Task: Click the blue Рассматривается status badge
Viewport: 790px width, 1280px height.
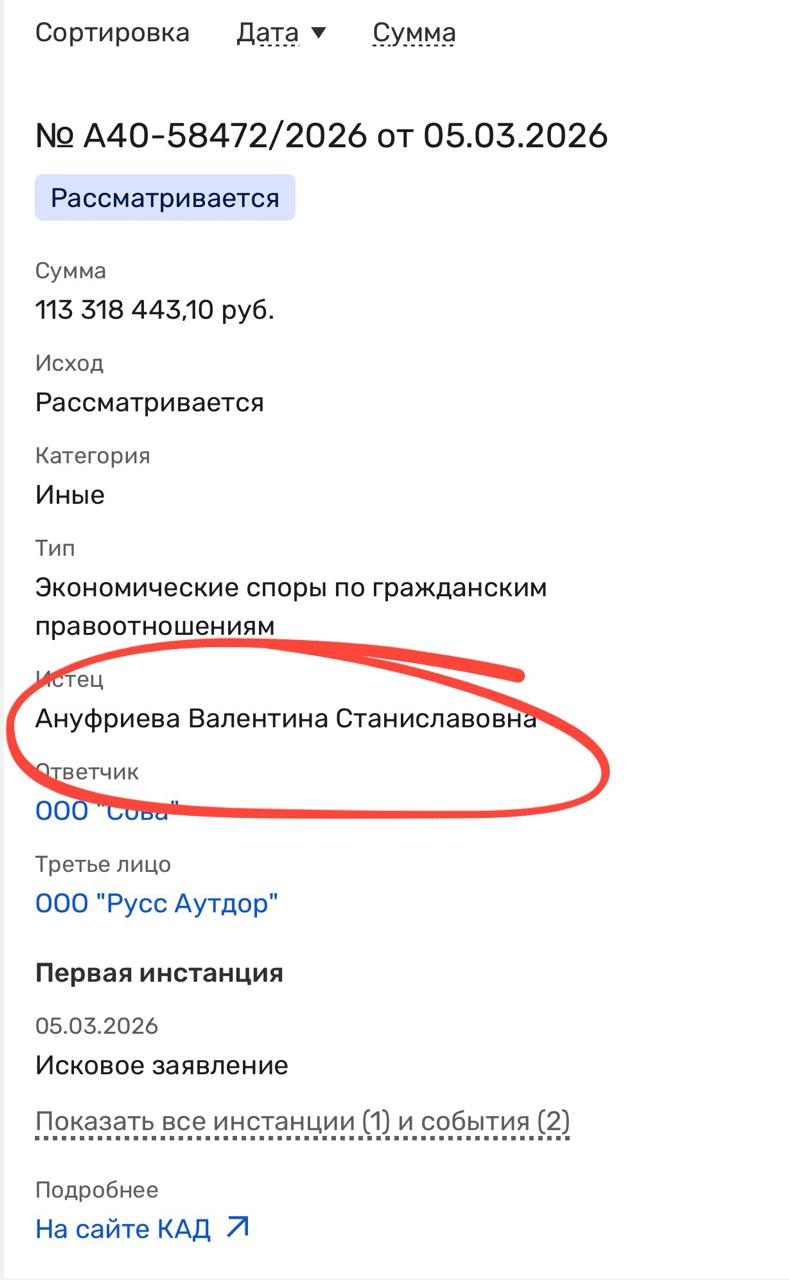Action: 165,198
